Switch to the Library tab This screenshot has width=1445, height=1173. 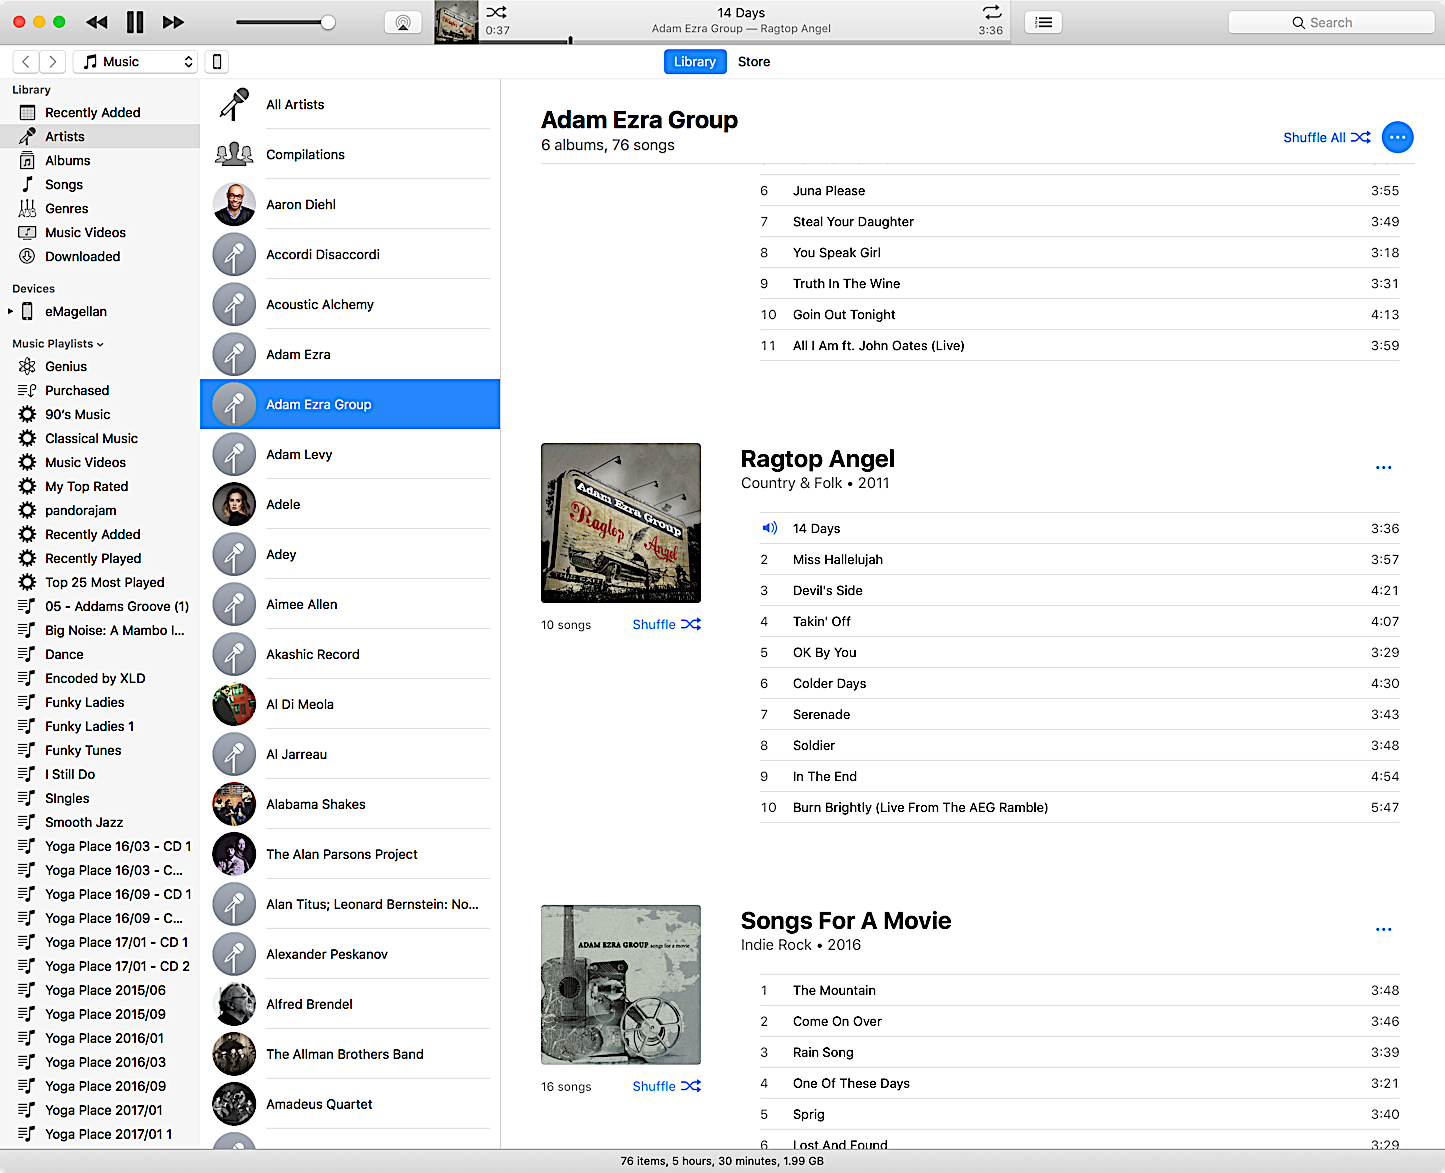[x=695, y=62]
